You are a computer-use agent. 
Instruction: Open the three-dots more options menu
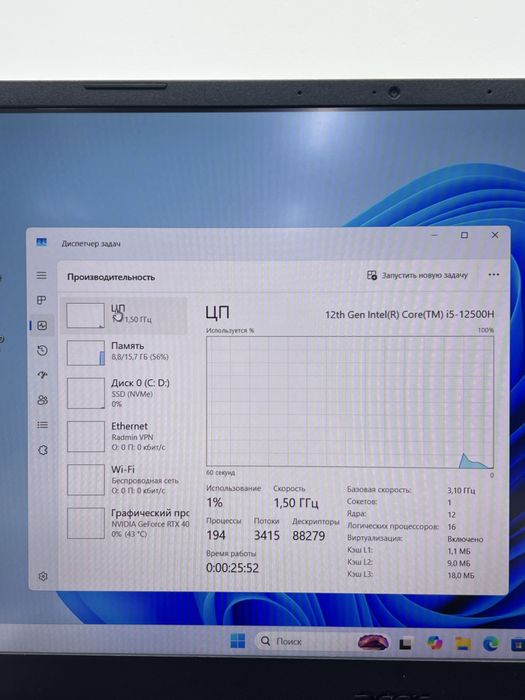(494, 275)
